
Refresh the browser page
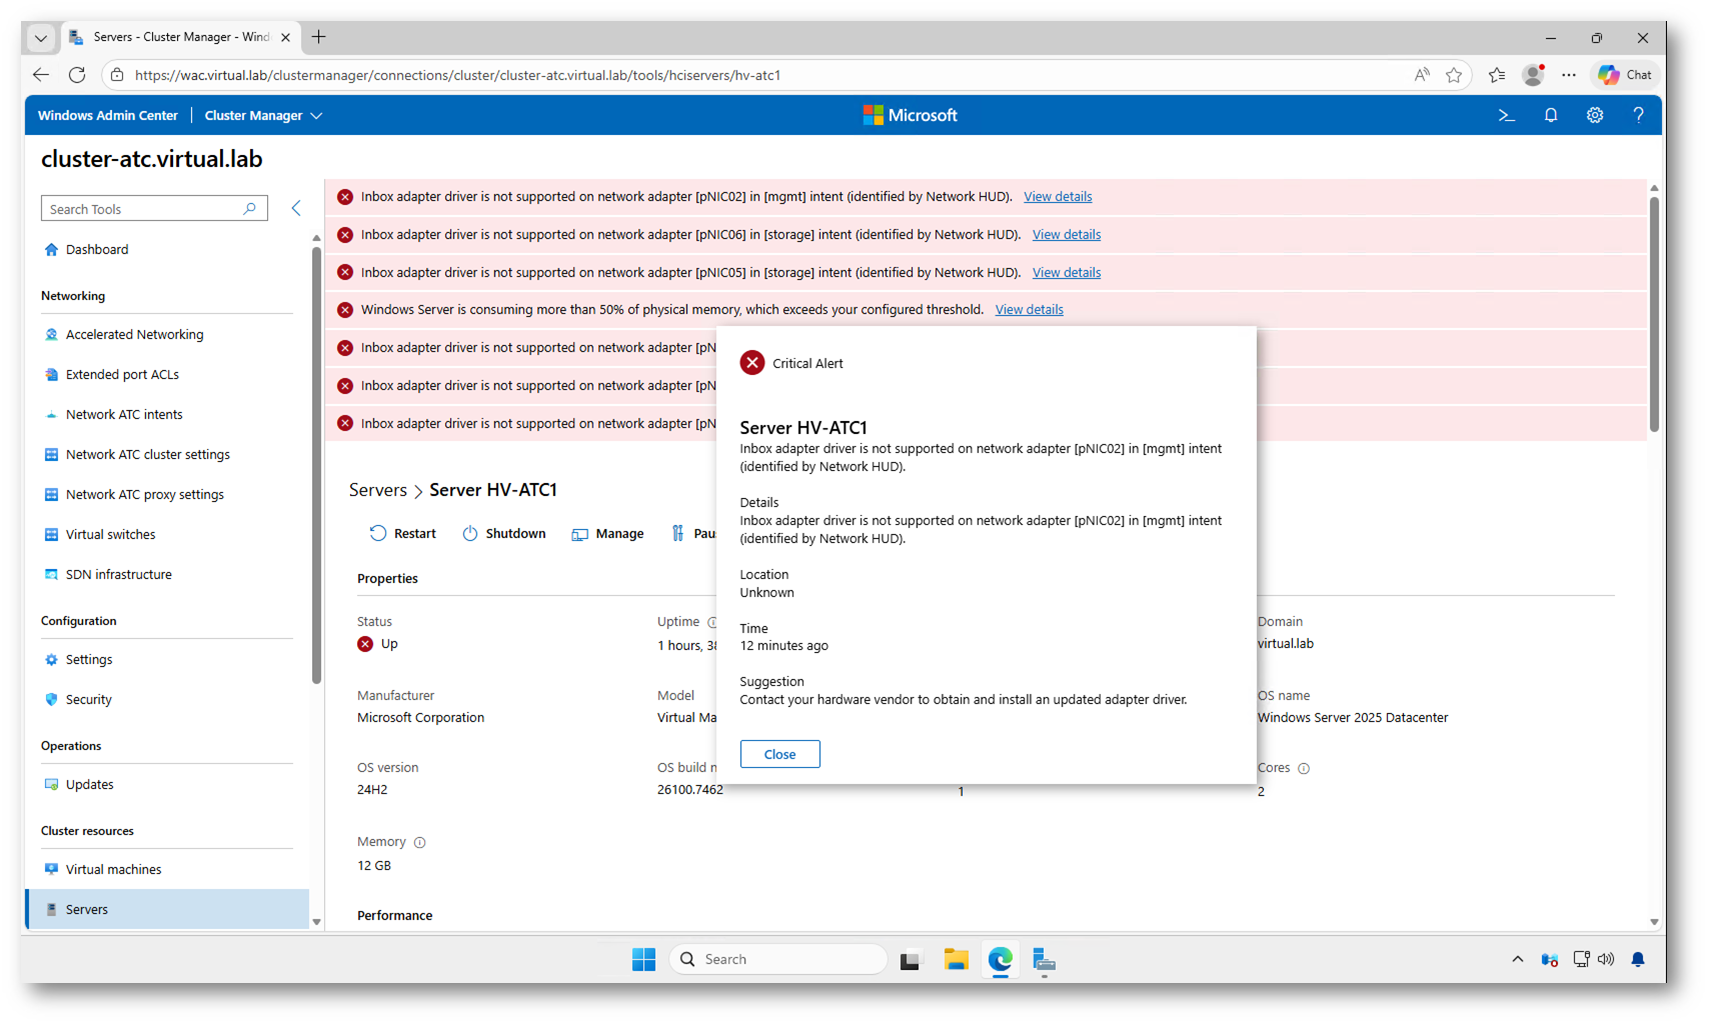[x=77, y=75]
